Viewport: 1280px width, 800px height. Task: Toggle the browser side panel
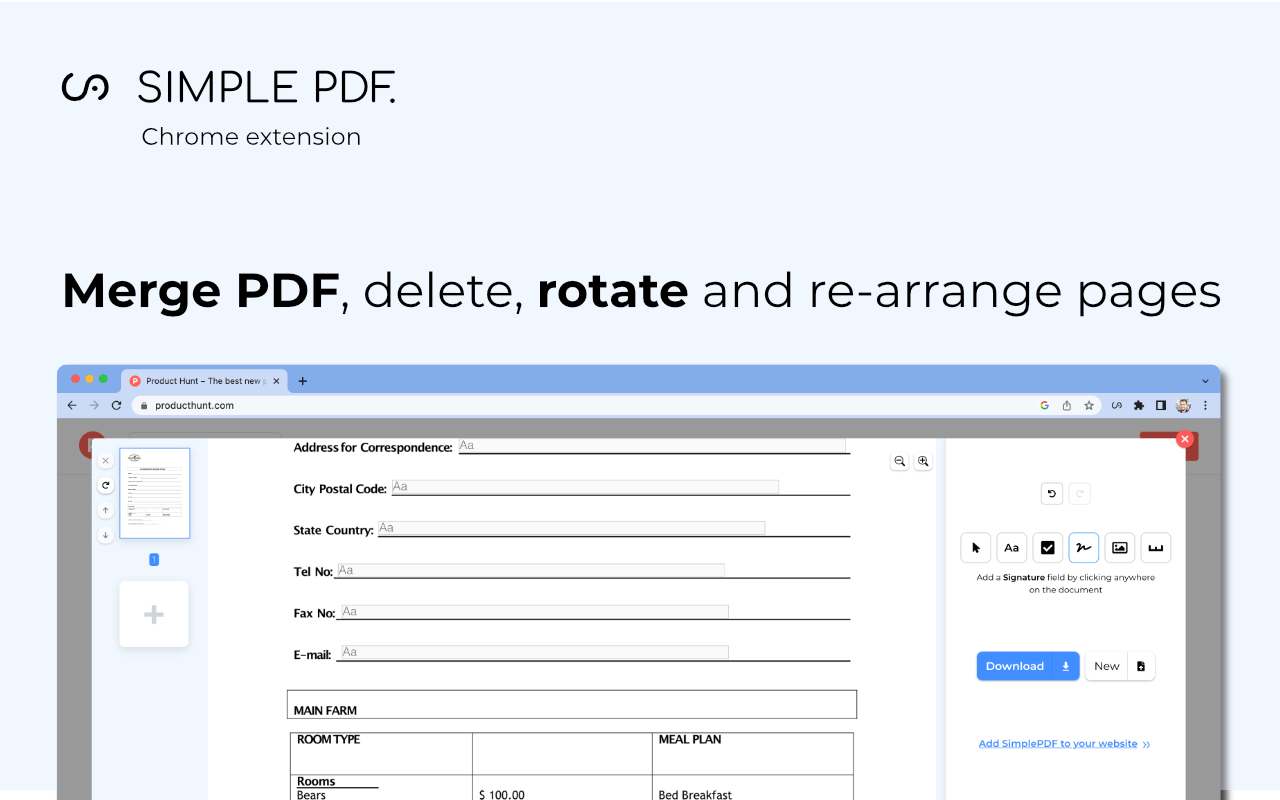[x=1161, y=405]
